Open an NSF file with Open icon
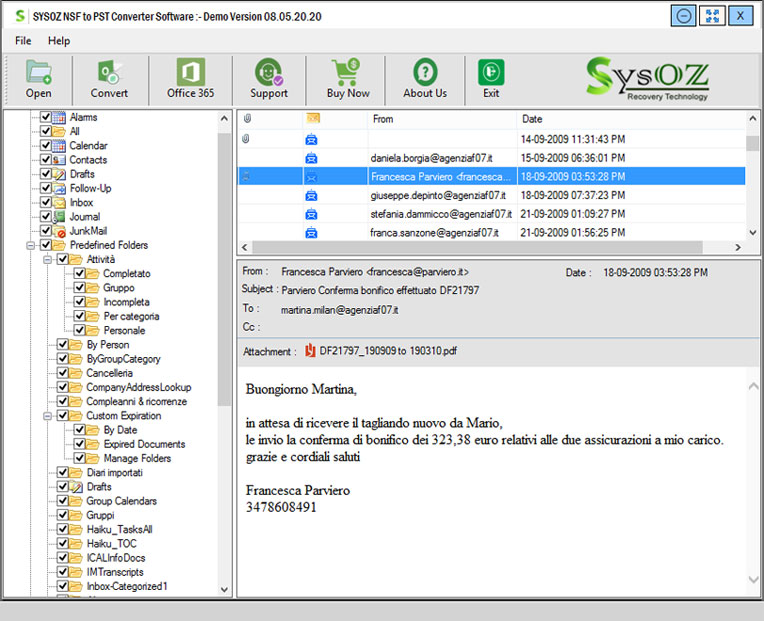764x621 pixels. [38, 72]
